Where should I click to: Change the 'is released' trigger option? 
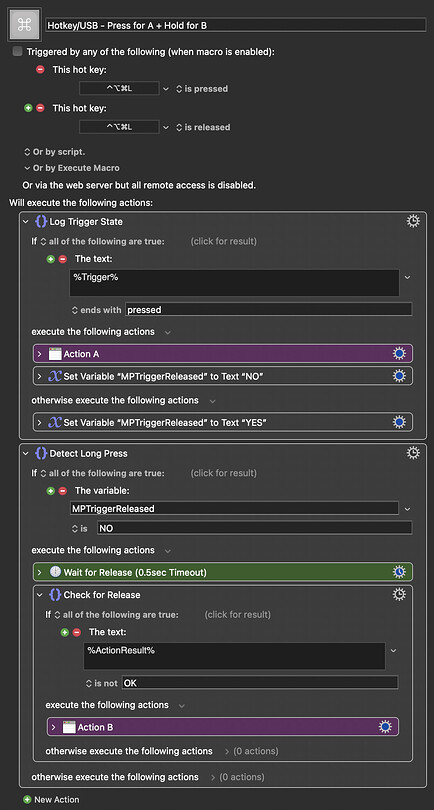[204, 127]
